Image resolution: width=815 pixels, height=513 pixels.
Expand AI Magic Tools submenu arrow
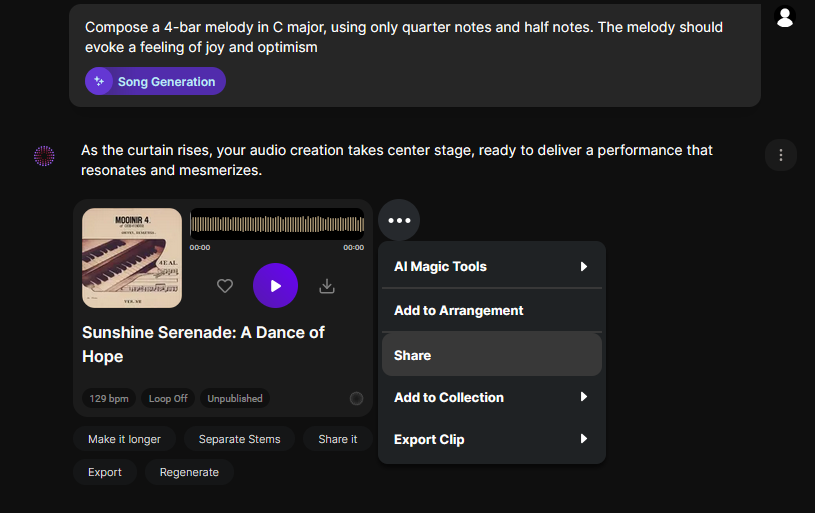584,267
